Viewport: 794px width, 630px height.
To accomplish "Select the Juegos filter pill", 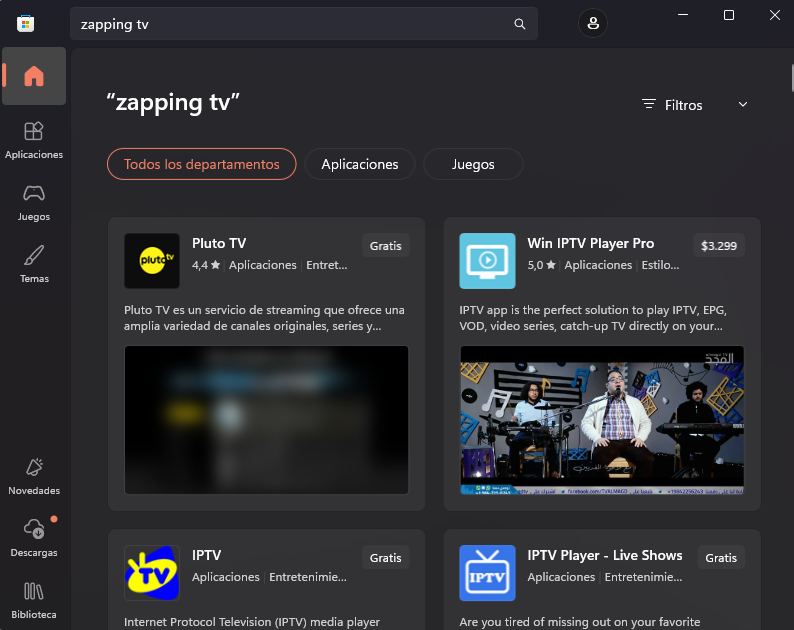I will point(473,164).
